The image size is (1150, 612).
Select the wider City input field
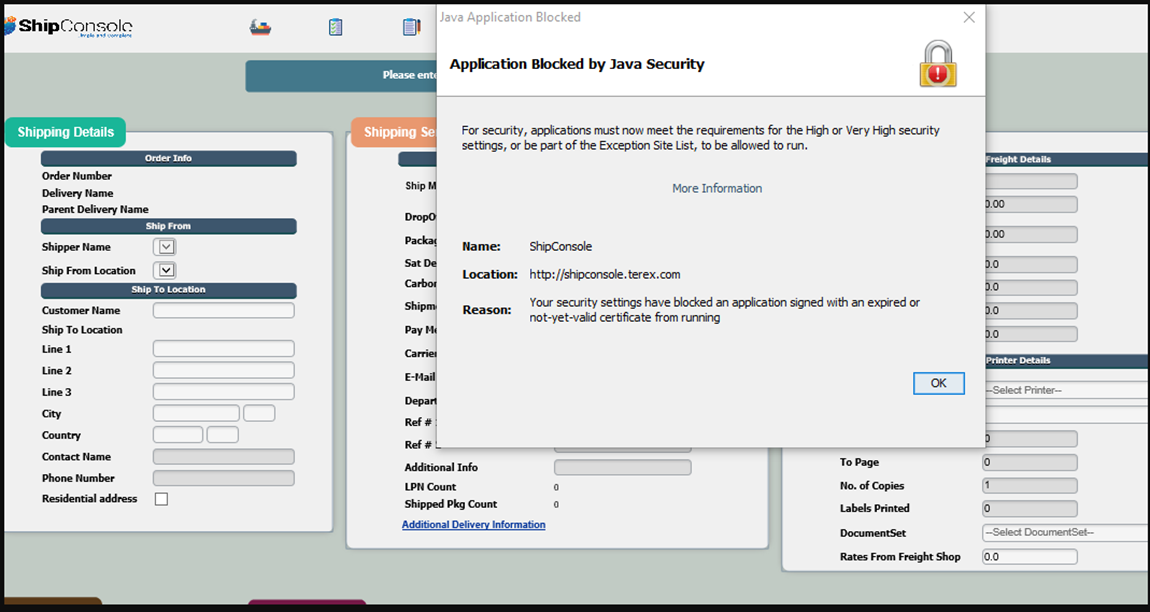[197, 413]
